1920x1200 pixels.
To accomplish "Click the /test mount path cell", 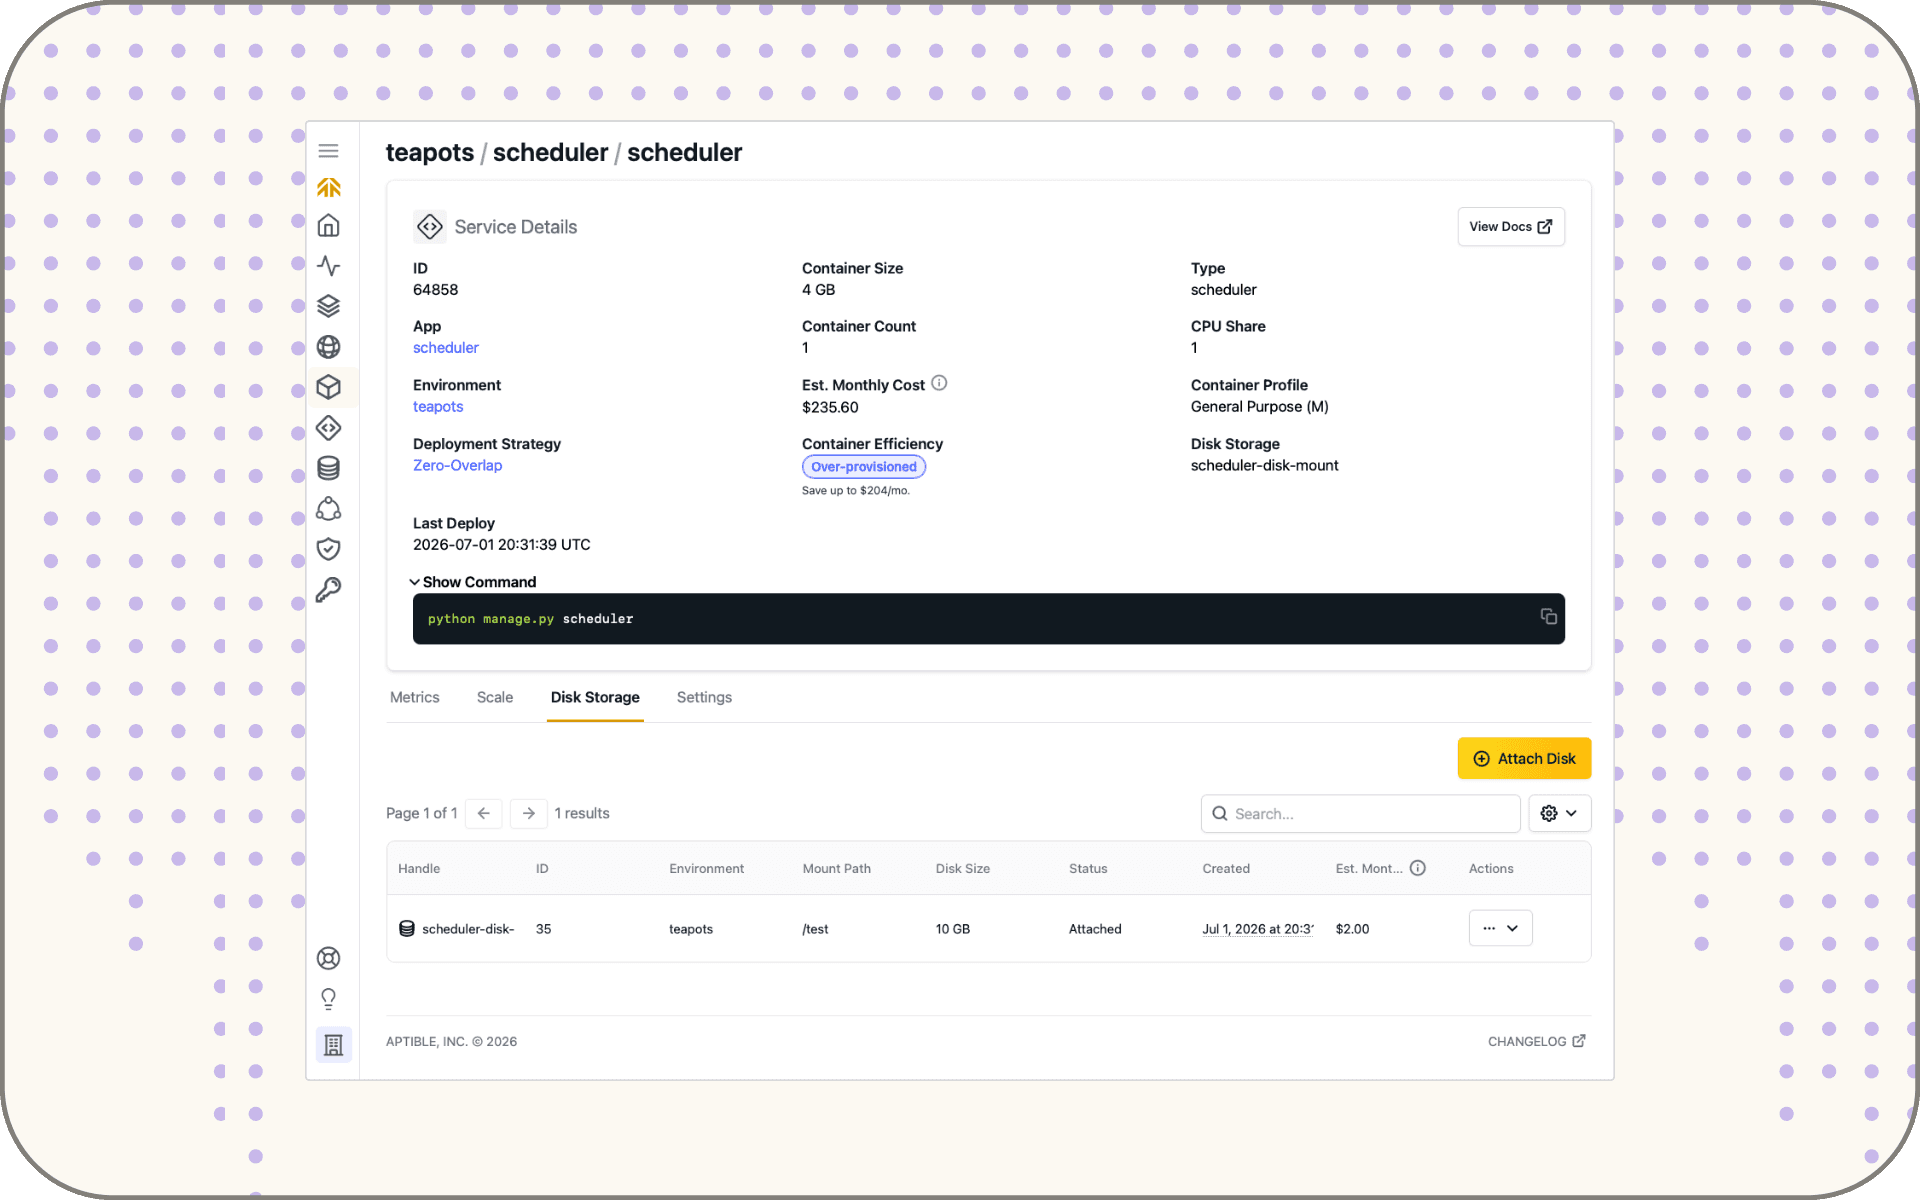I will (815, 929).
